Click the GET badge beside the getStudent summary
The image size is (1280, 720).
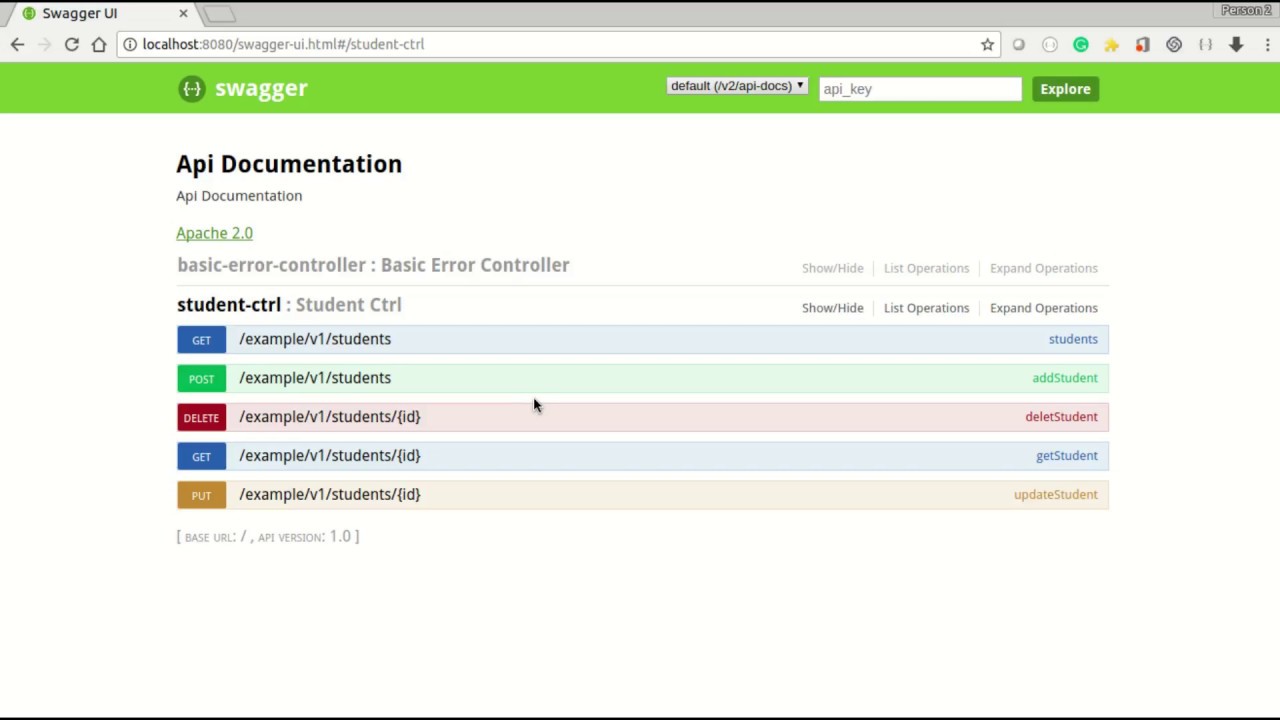201,457
